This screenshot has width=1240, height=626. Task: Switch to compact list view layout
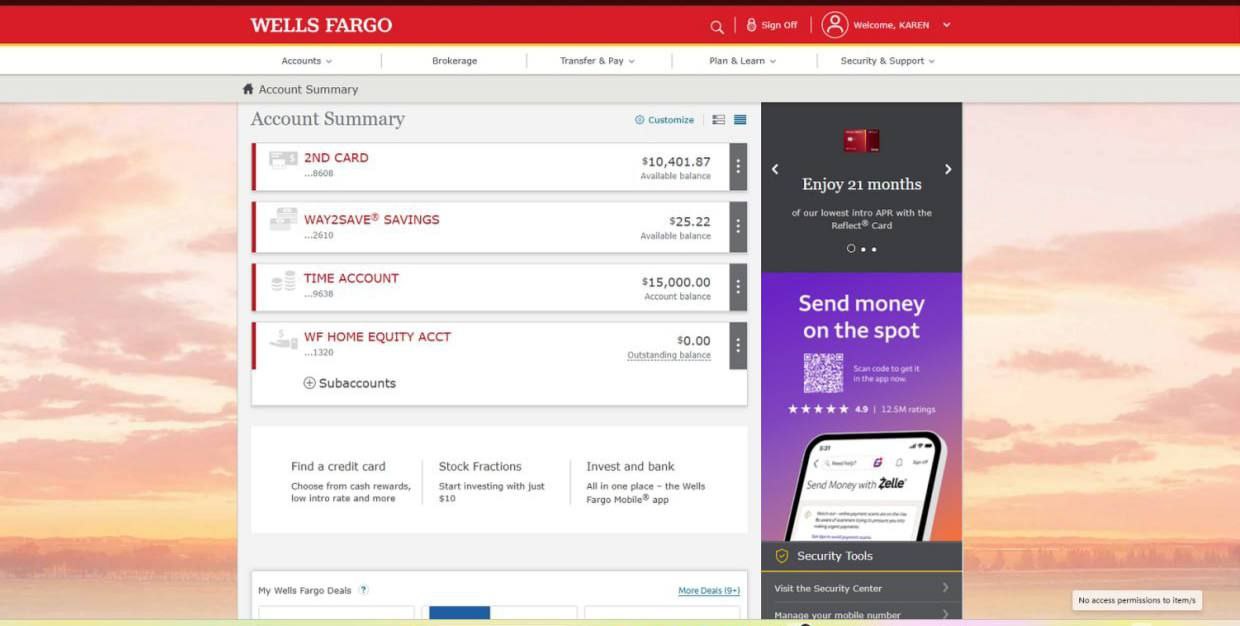click(x=740, y=120)
